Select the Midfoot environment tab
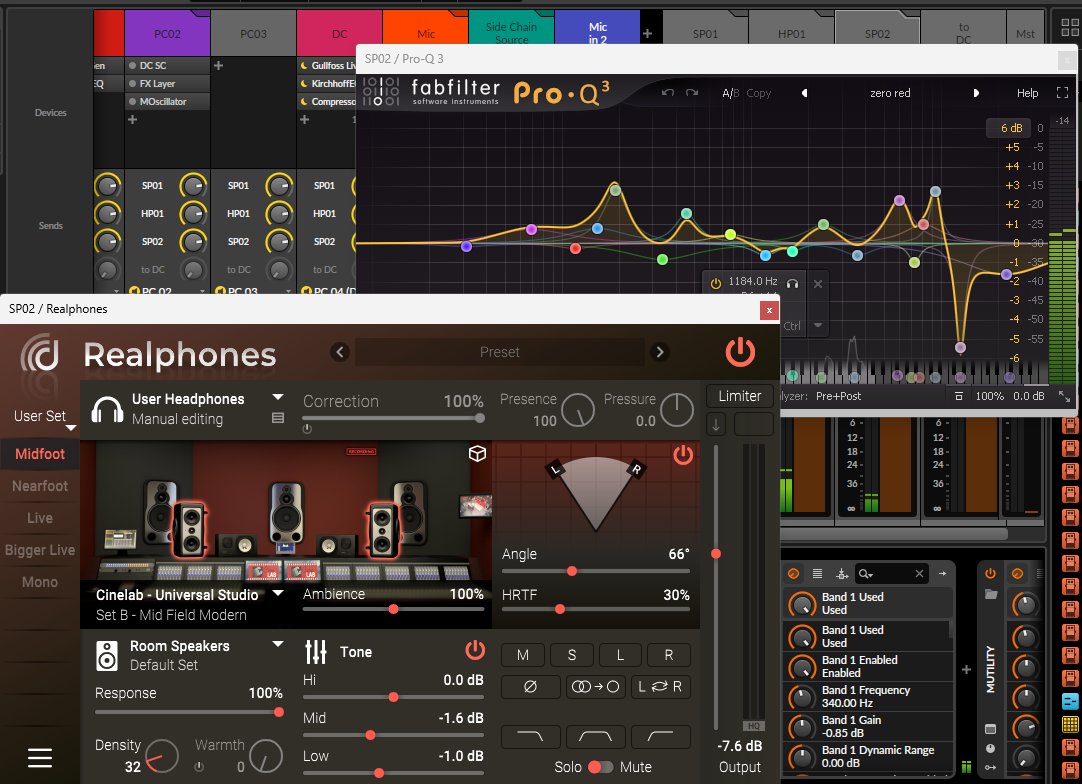This screenshot has width=1082, height=784. coord(39,453)
